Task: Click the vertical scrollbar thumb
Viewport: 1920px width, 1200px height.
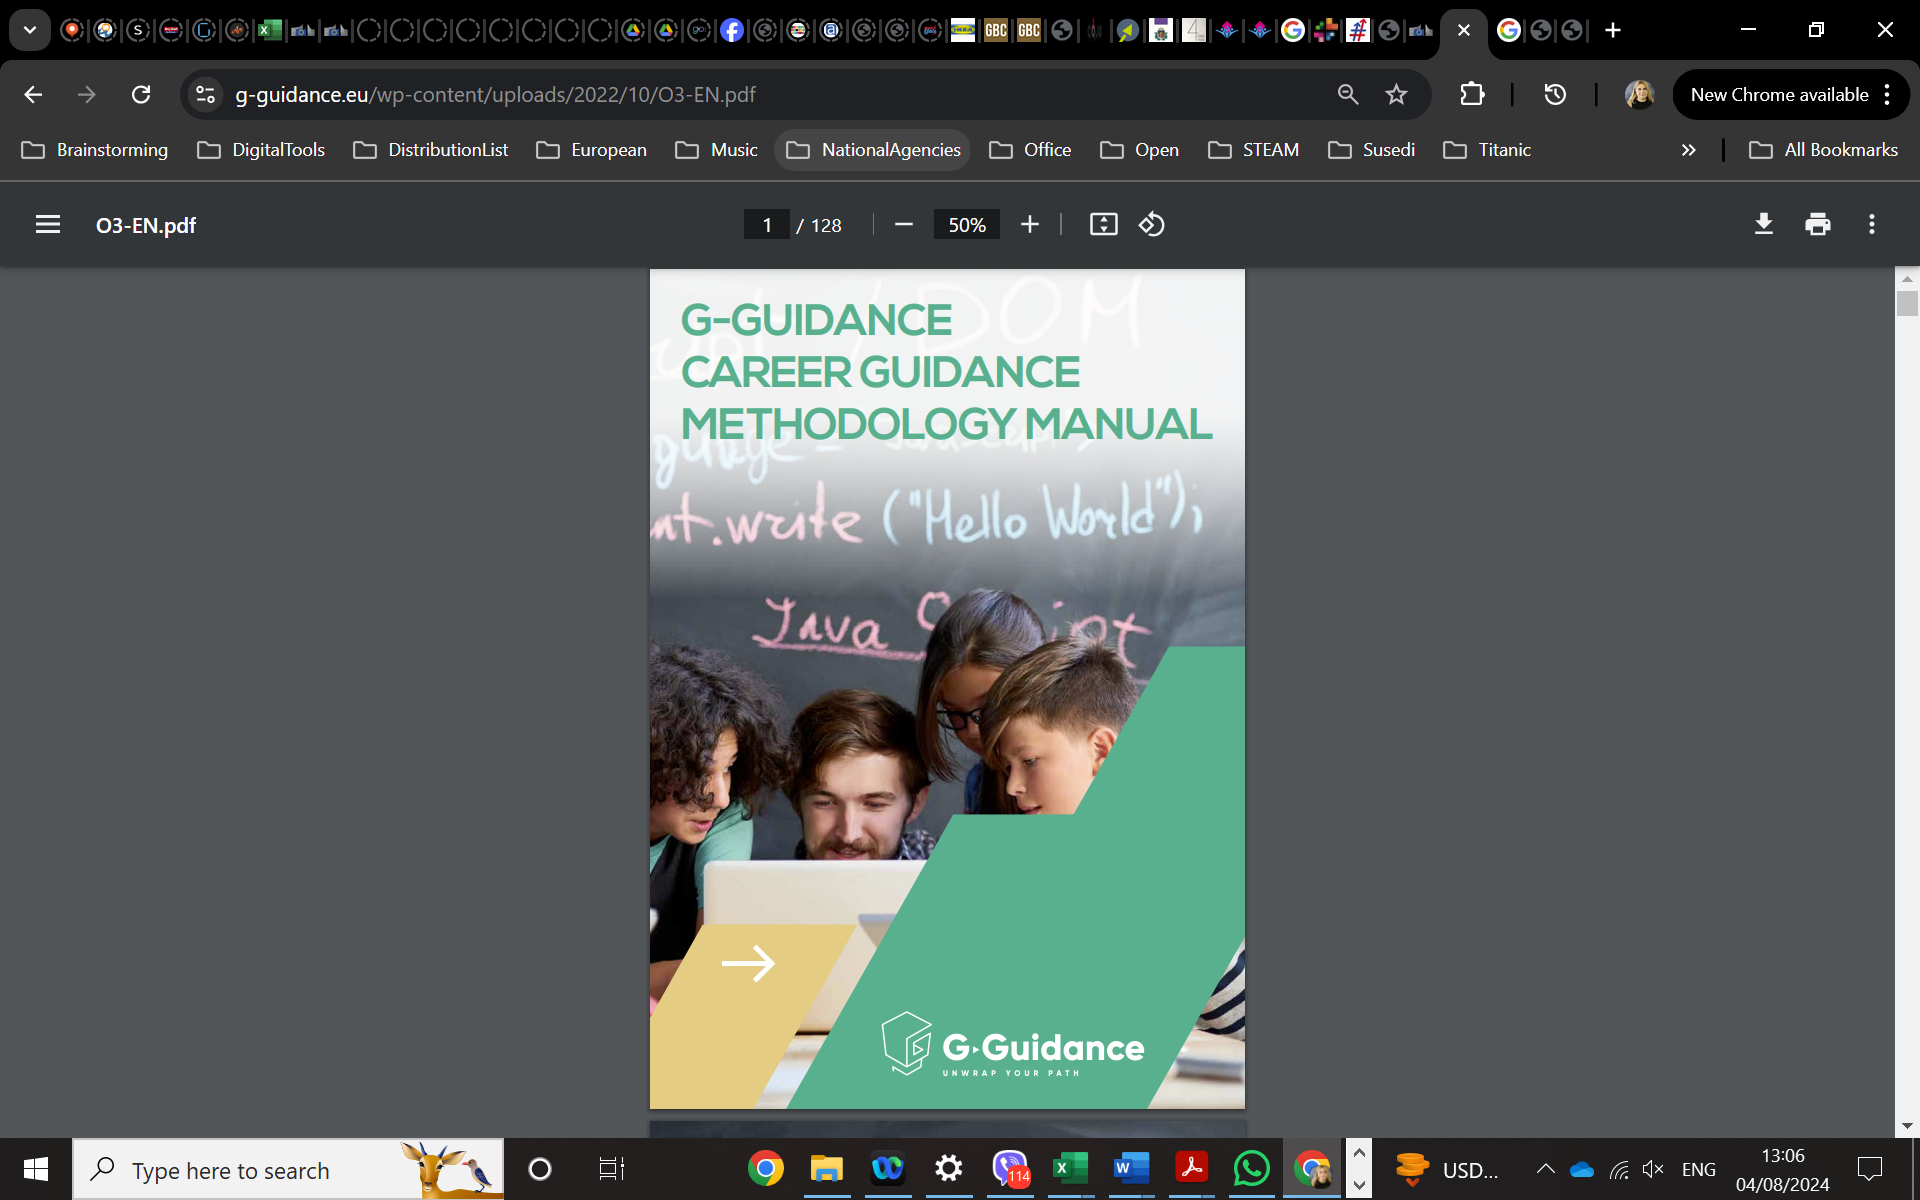Action: (1907, 303)
